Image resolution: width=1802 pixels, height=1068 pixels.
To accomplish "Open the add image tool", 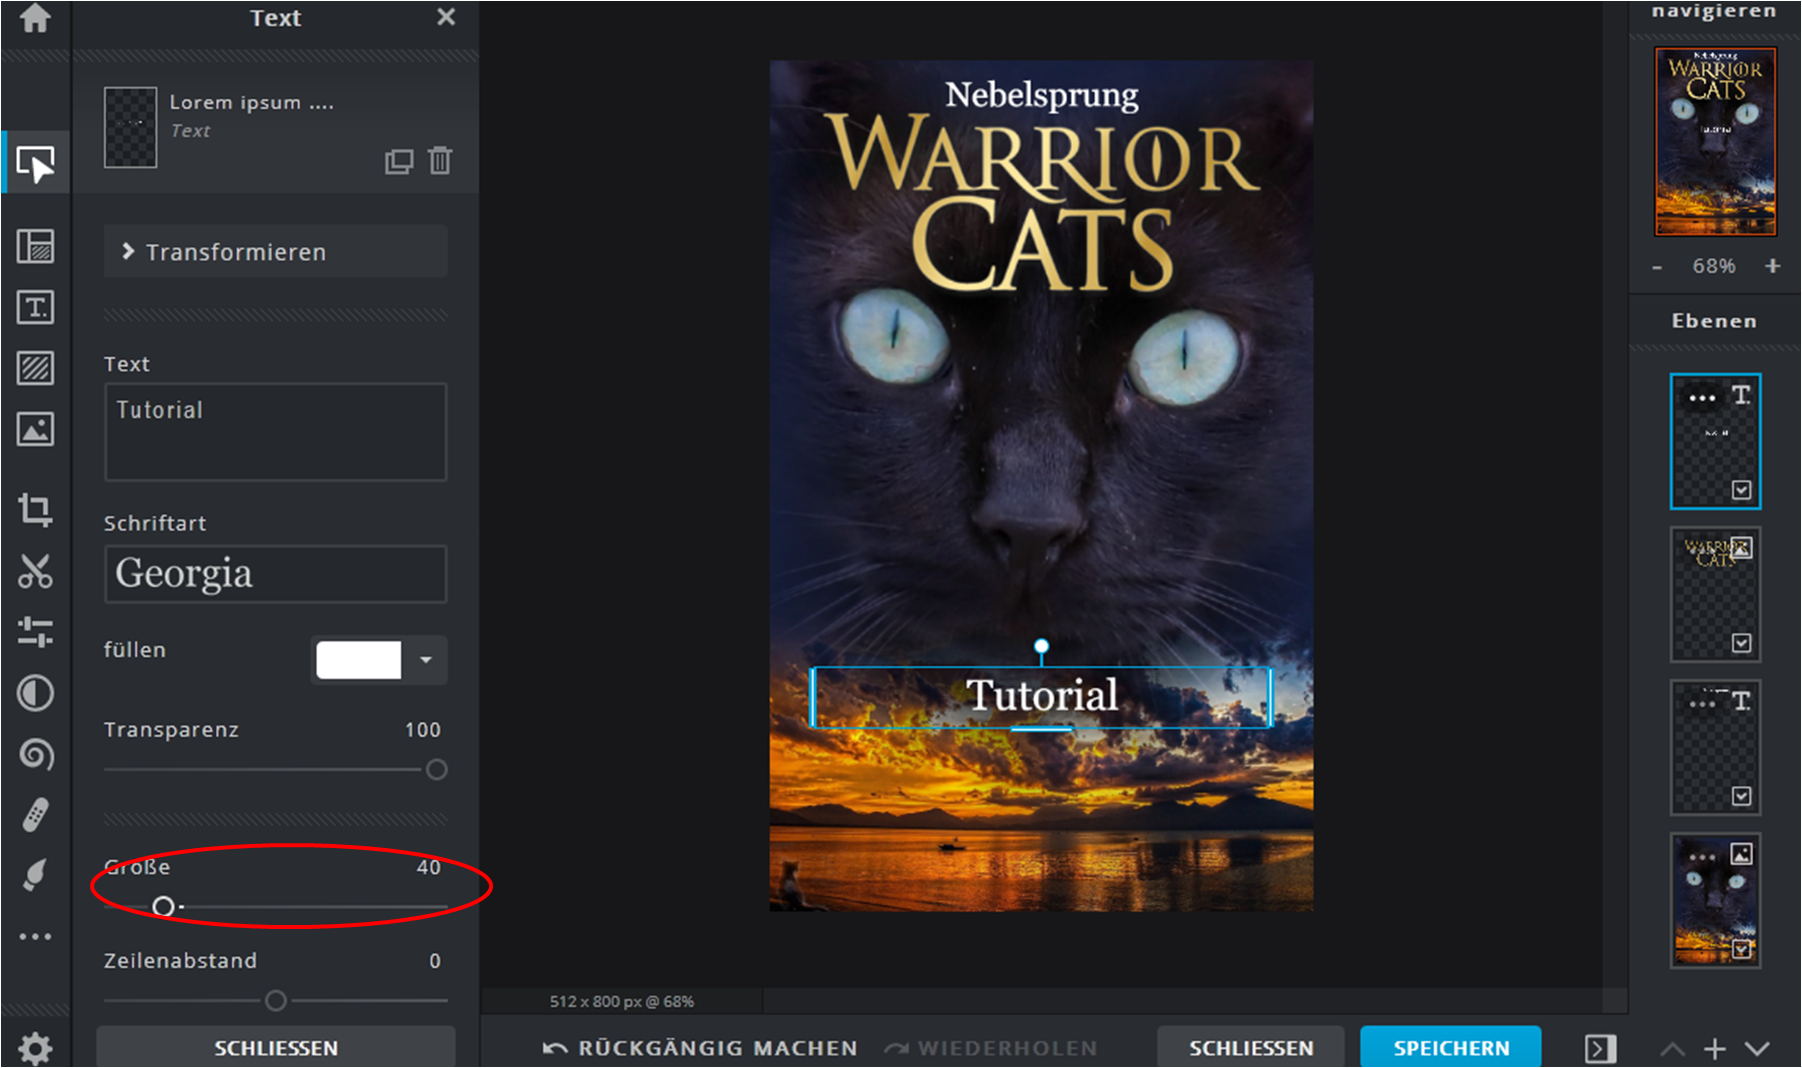I will tap(36, 429).
